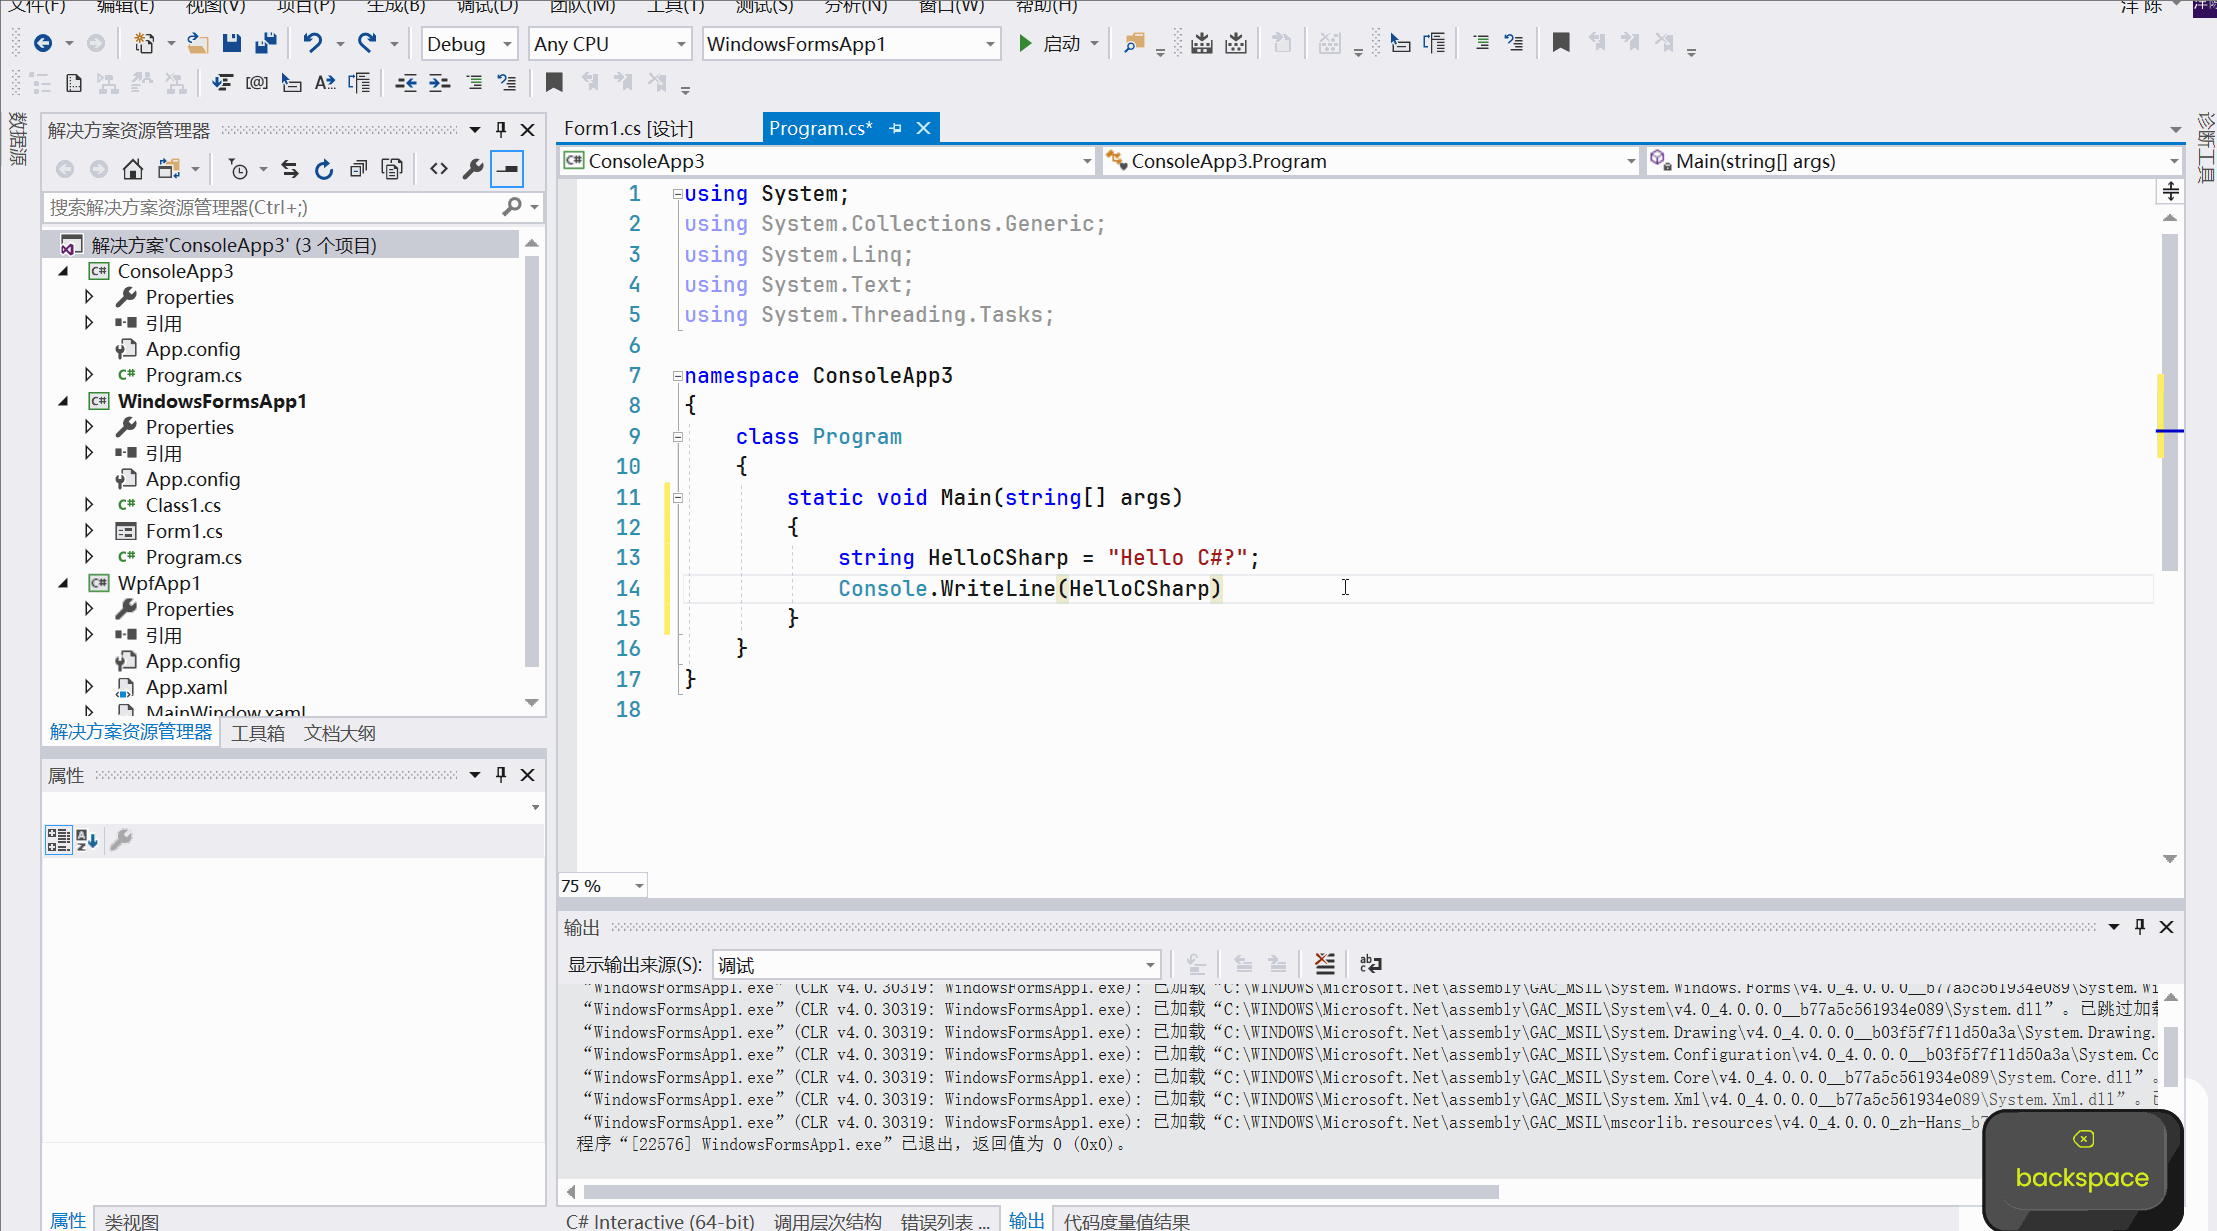Click the output panel horizontal scrollbar
The image size is (2217, 1231).
[x=1040, y=1192]
